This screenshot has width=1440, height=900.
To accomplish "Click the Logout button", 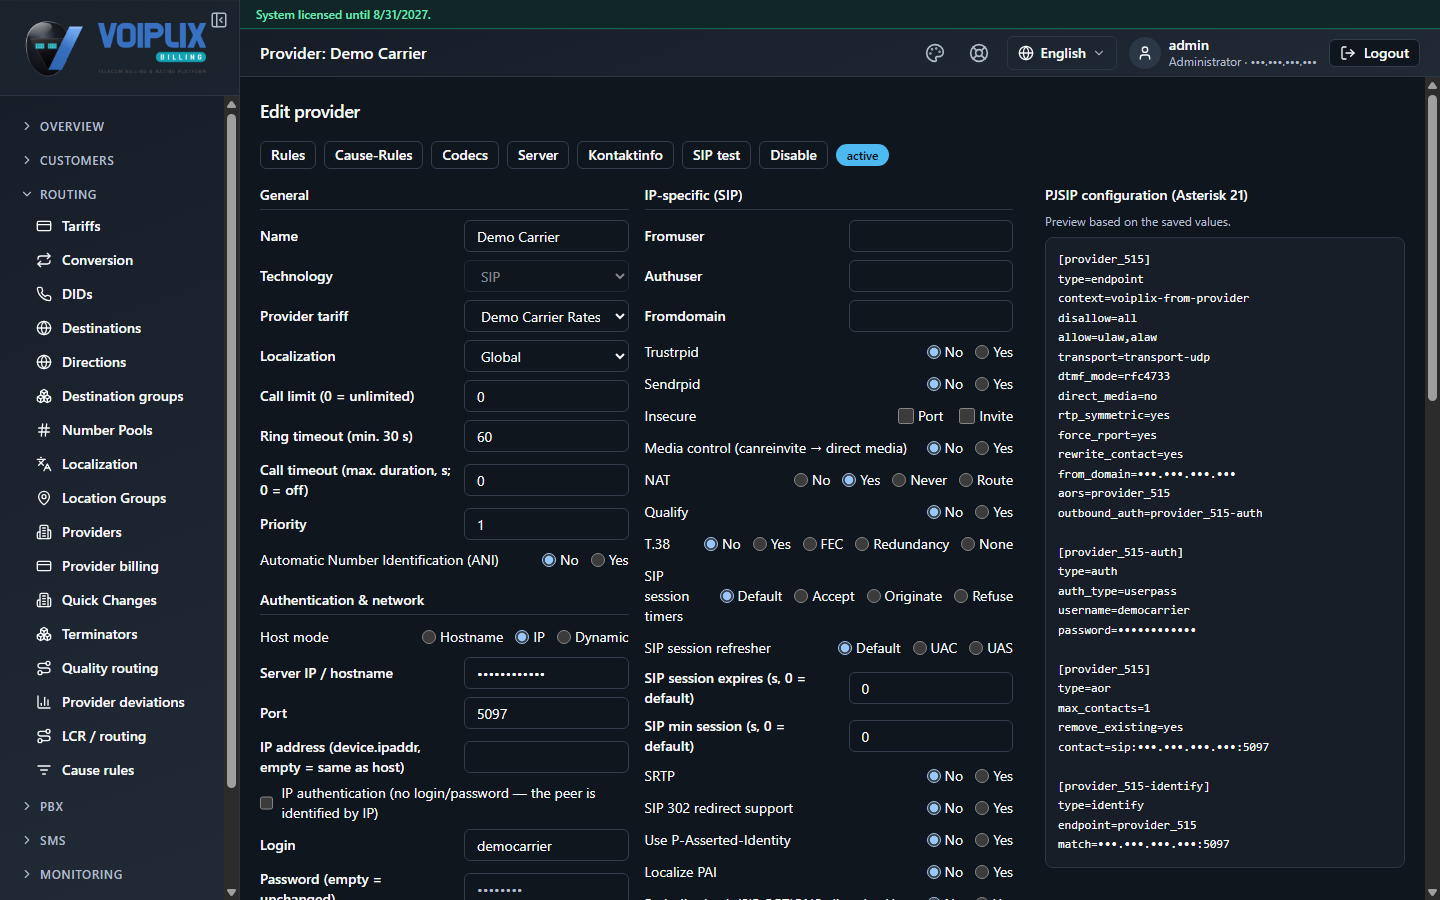I will [1374, 53].
